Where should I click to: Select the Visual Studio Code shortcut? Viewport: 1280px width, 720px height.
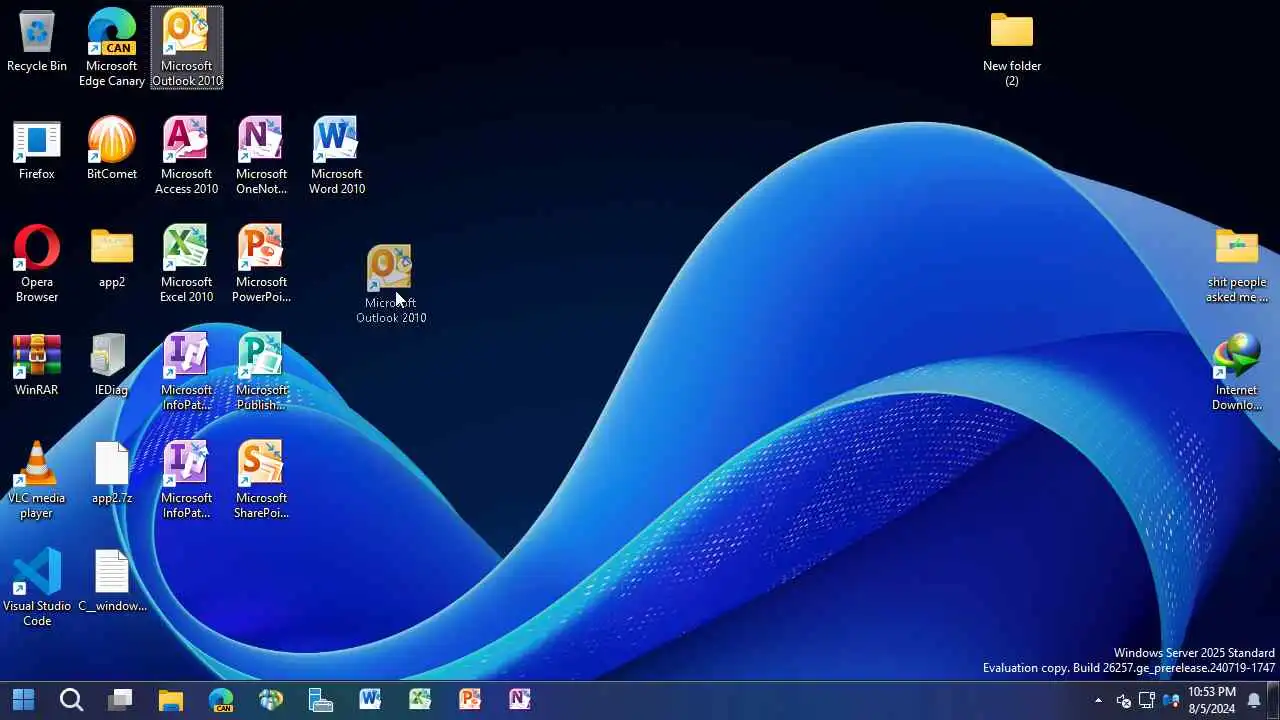pos(37,588)
